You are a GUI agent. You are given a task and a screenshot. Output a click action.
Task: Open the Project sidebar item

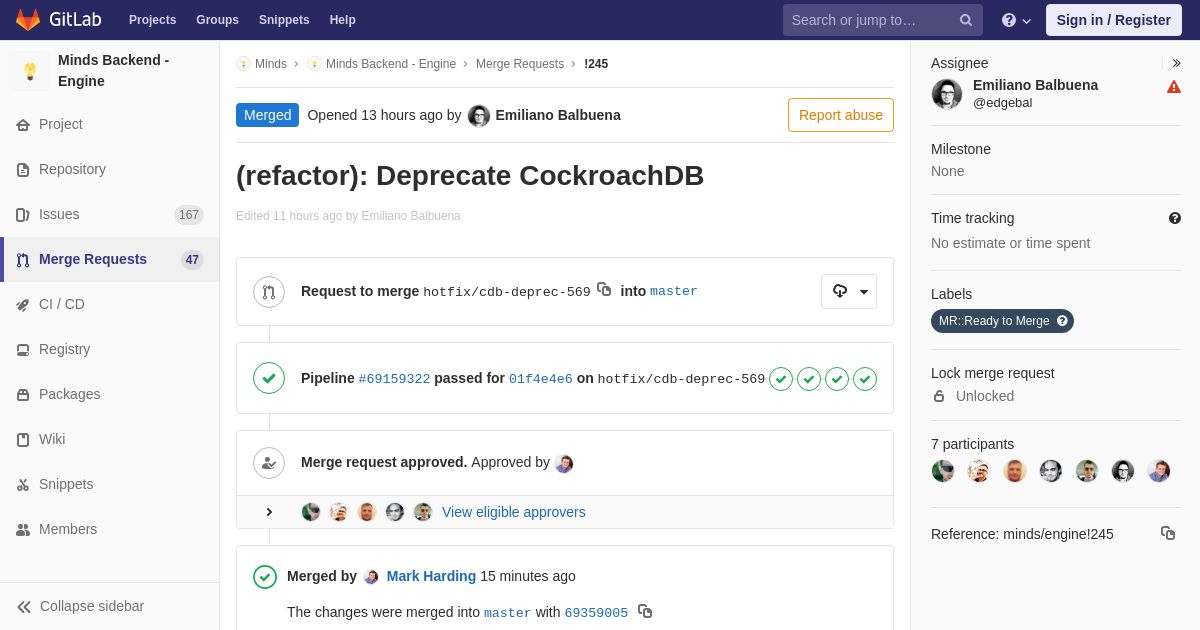(110, 124)
